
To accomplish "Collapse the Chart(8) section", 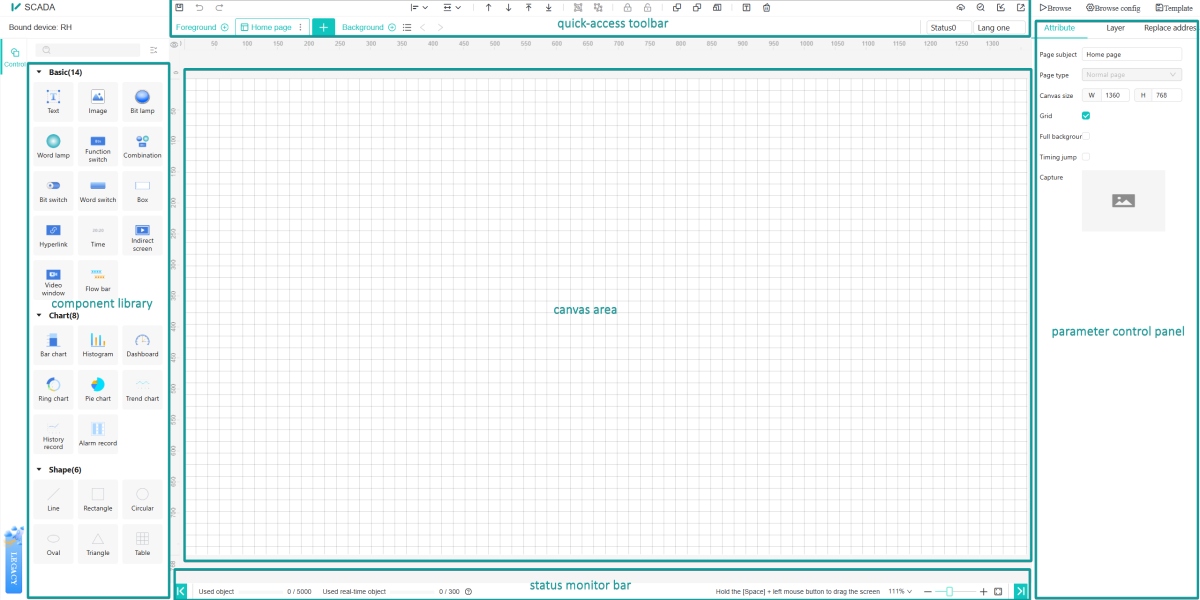I will pos(39,315).
